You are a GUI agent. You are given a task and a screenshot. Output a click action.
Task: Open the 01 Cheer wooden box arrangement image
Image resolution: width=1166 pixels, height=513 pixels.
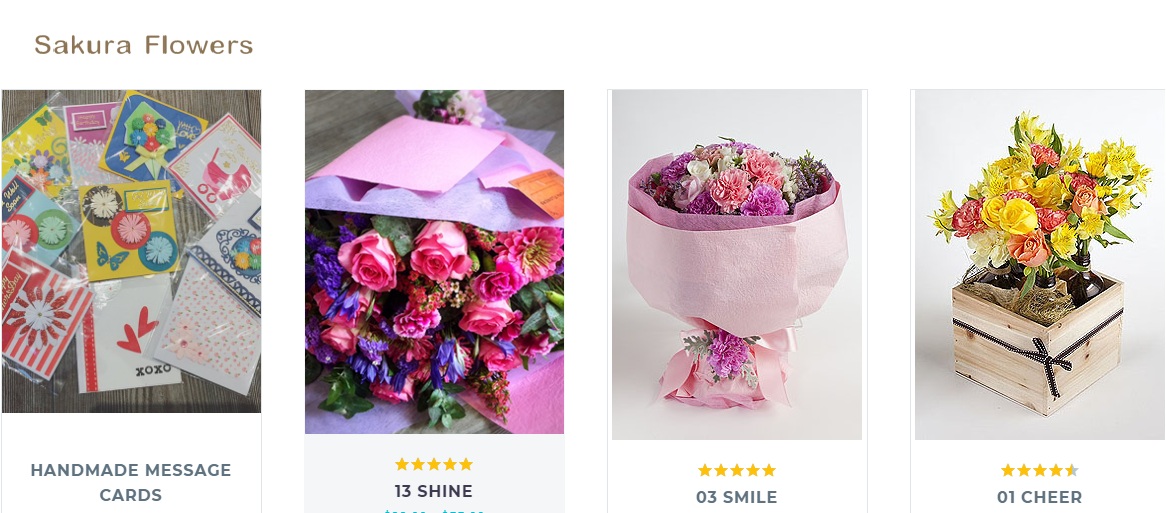pos(1040,265)
